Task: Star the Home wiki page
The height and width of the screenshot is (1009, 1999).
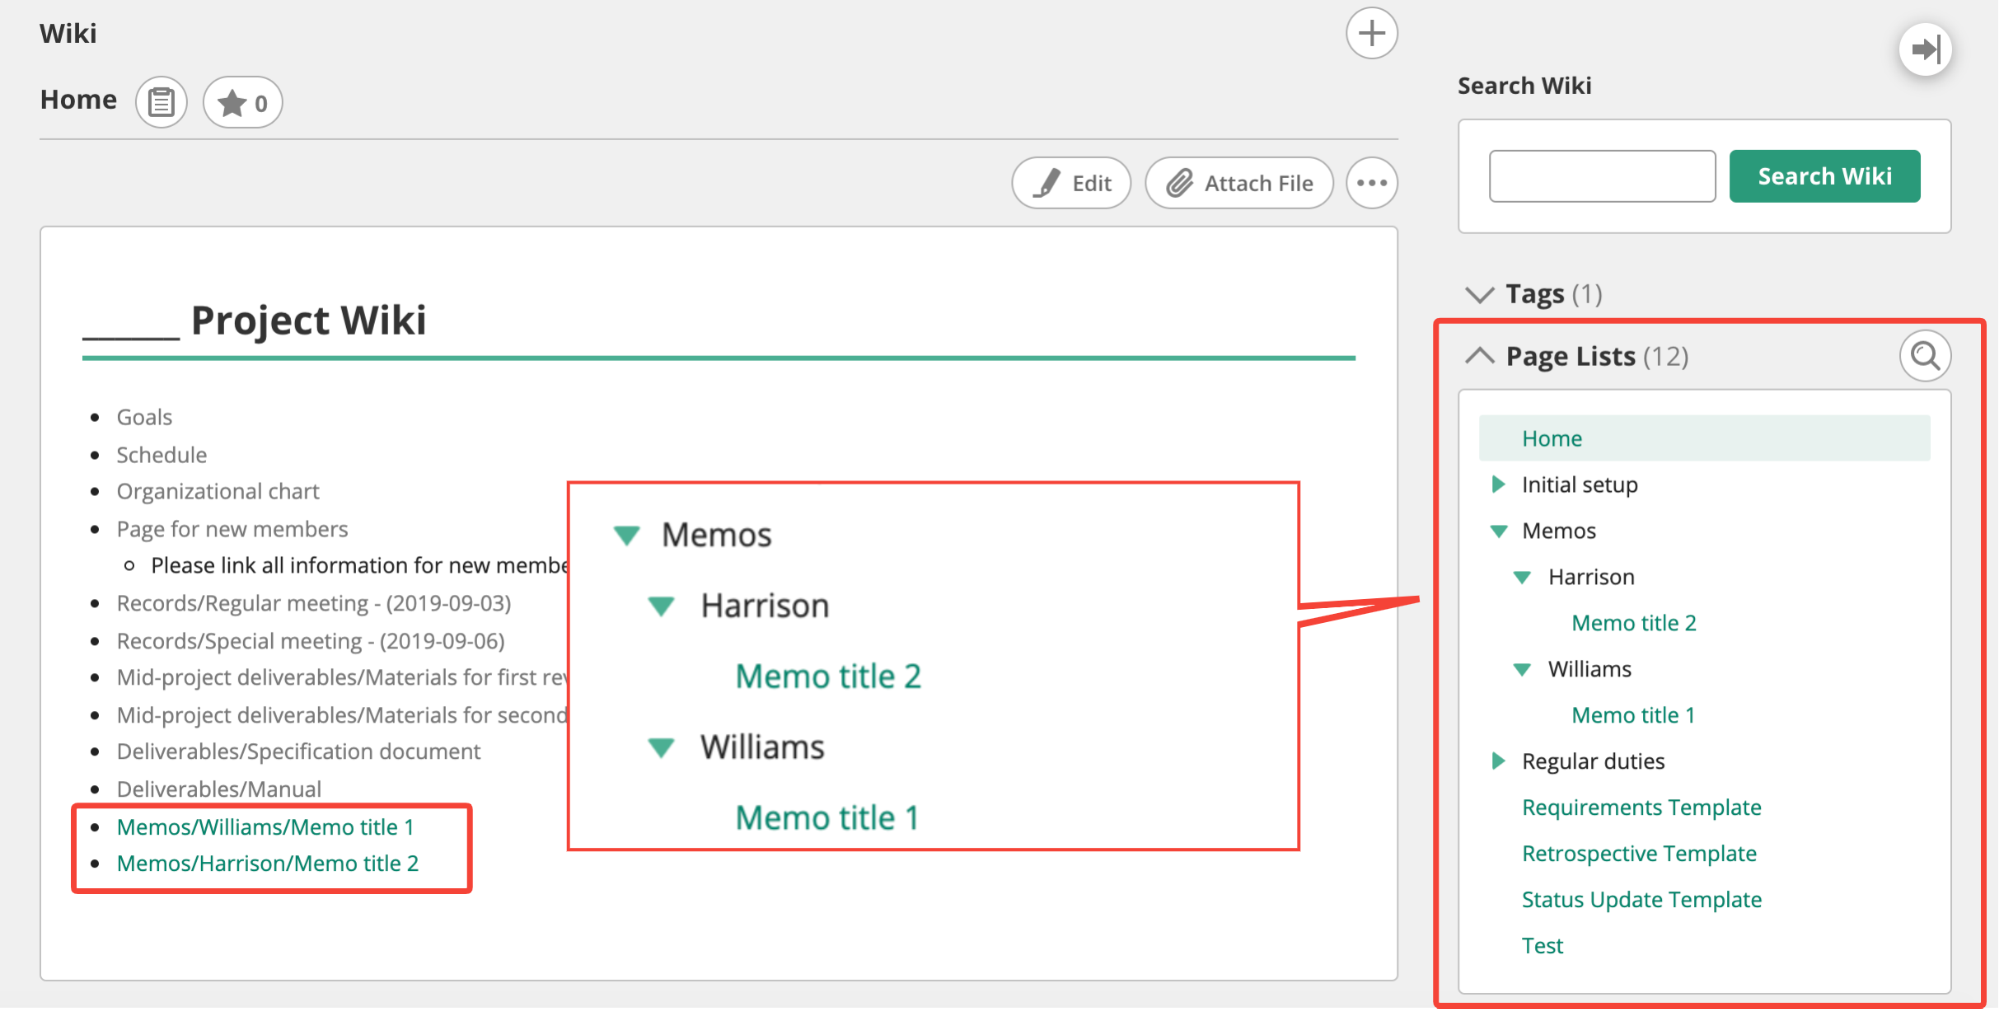Action: coord(243,103)
